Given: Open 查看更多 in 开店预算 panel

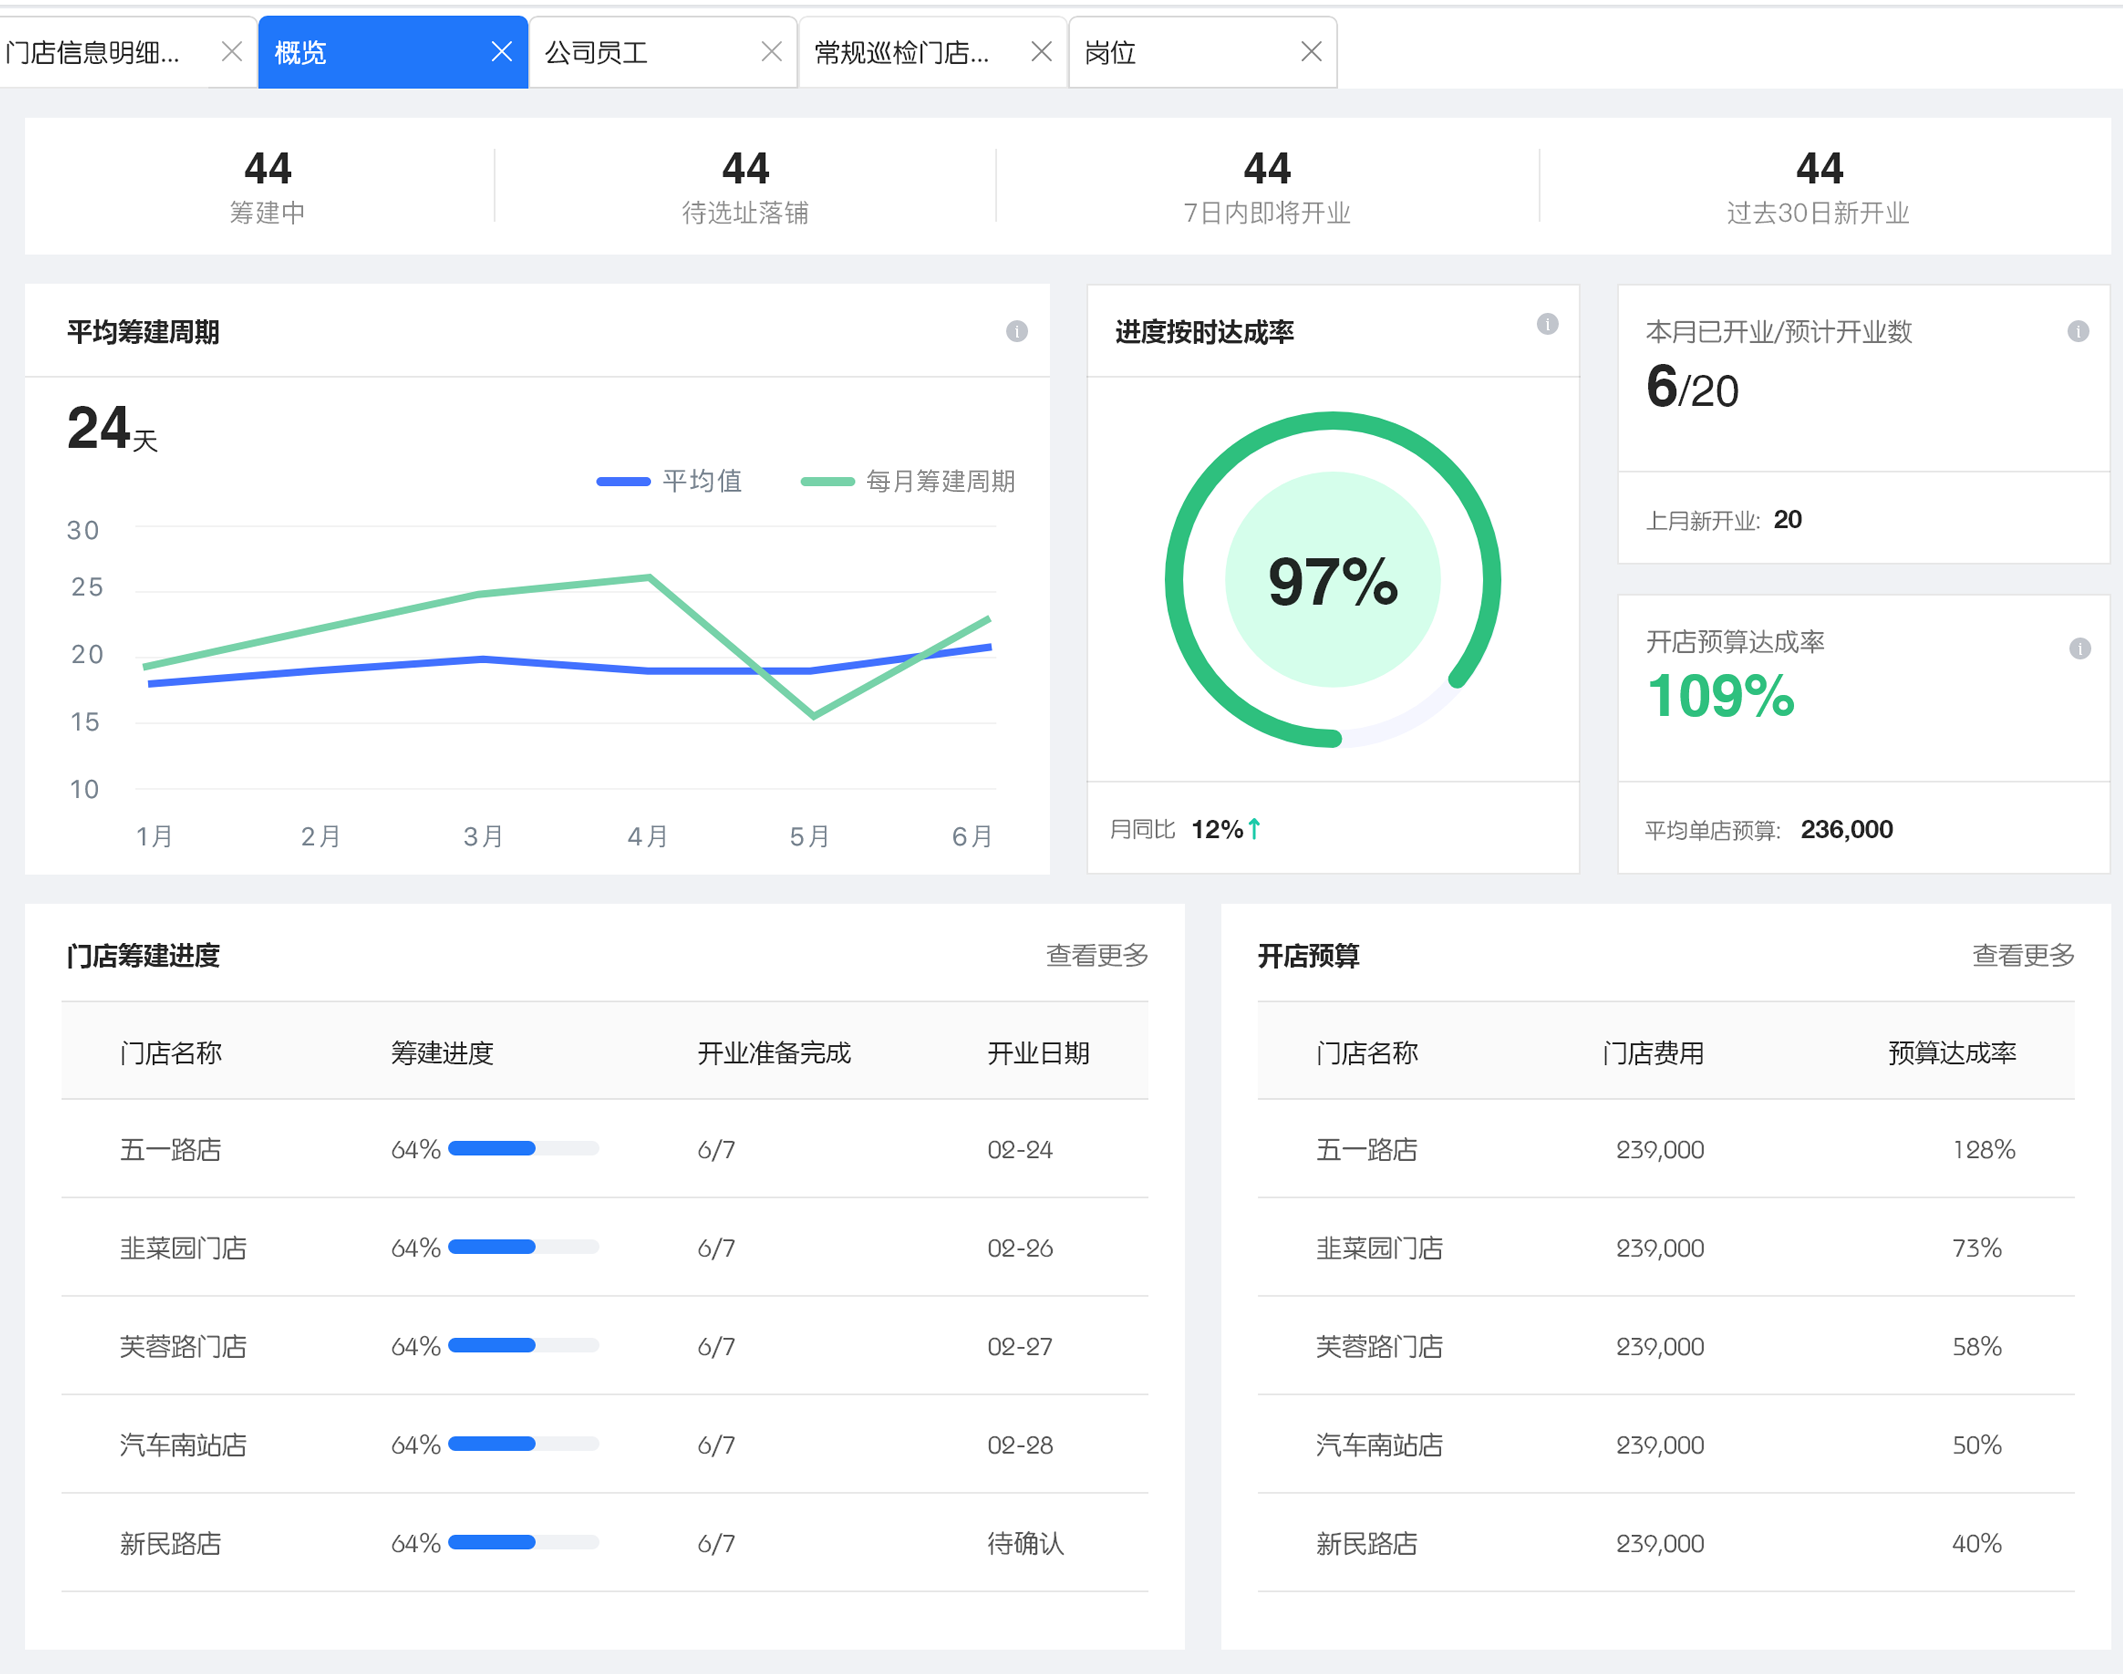Looking at the screenshot, I should (2022, 955).
